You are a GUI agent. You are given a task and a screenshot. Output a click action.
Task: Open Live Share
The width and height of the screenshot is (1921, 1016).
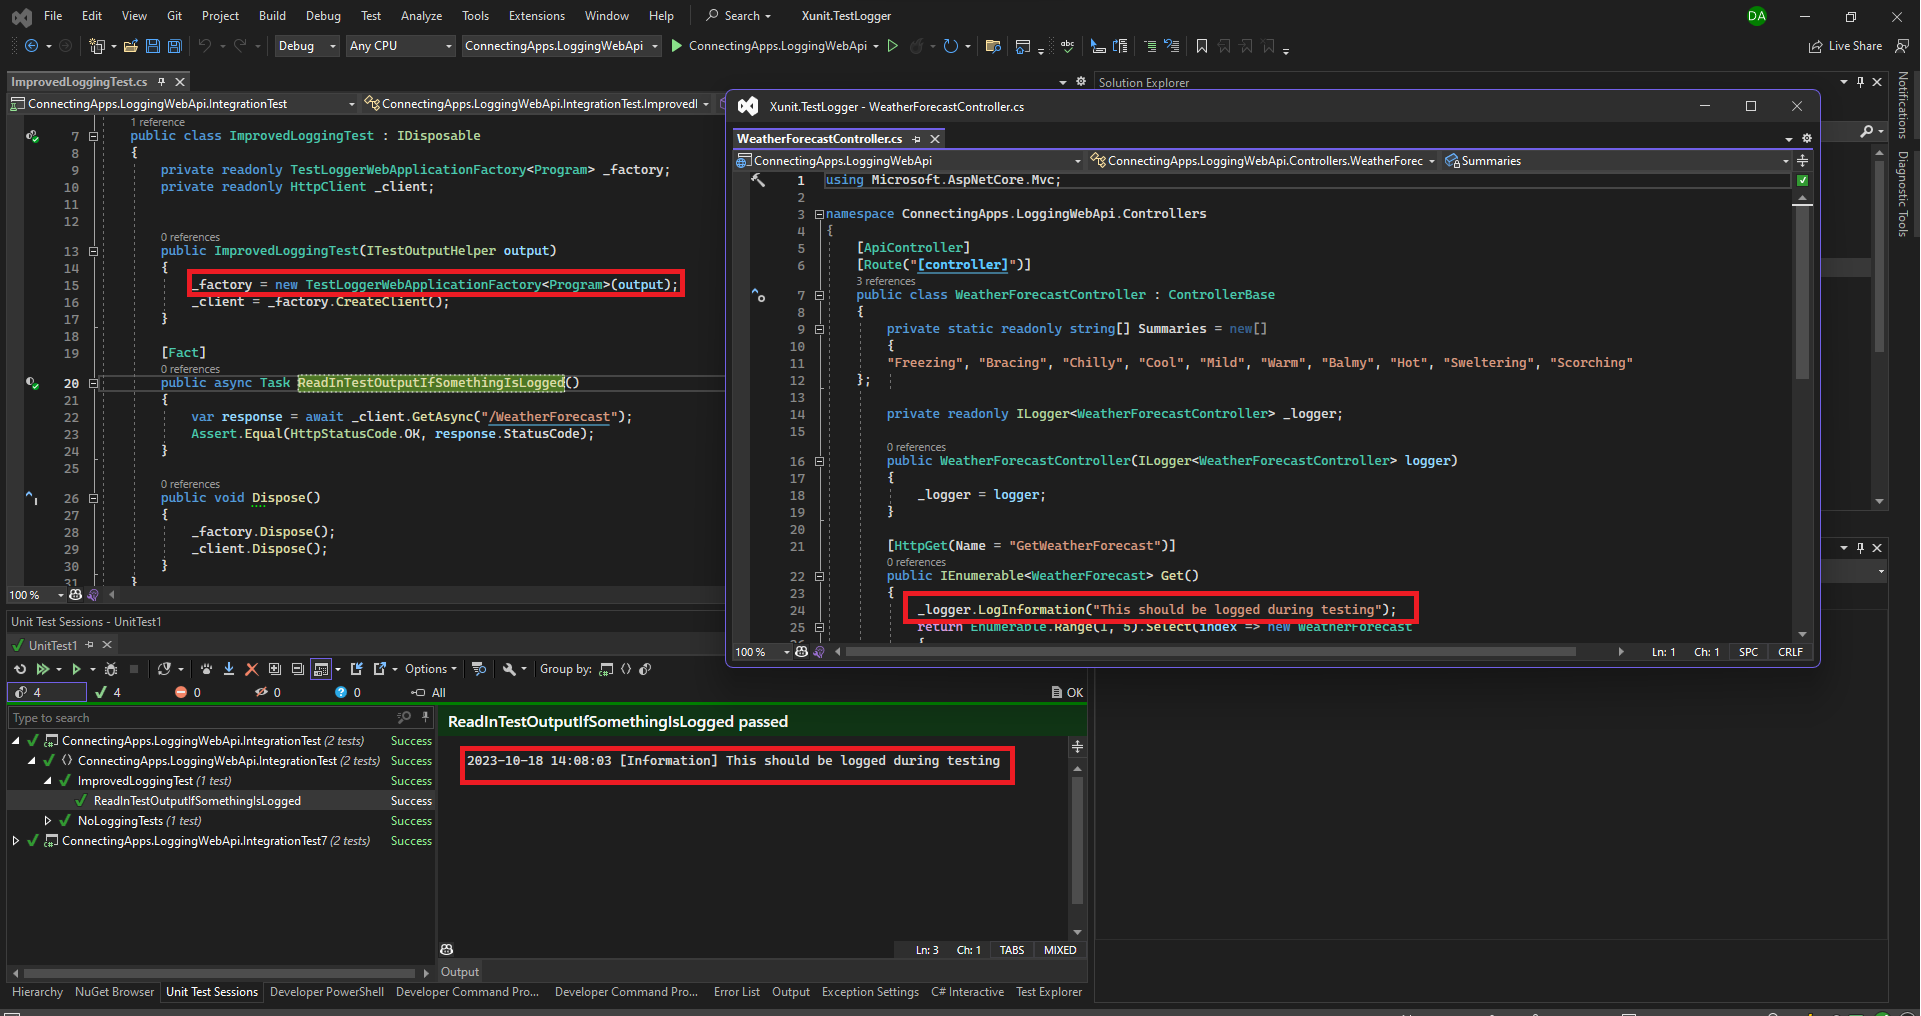coord(1845,46)
